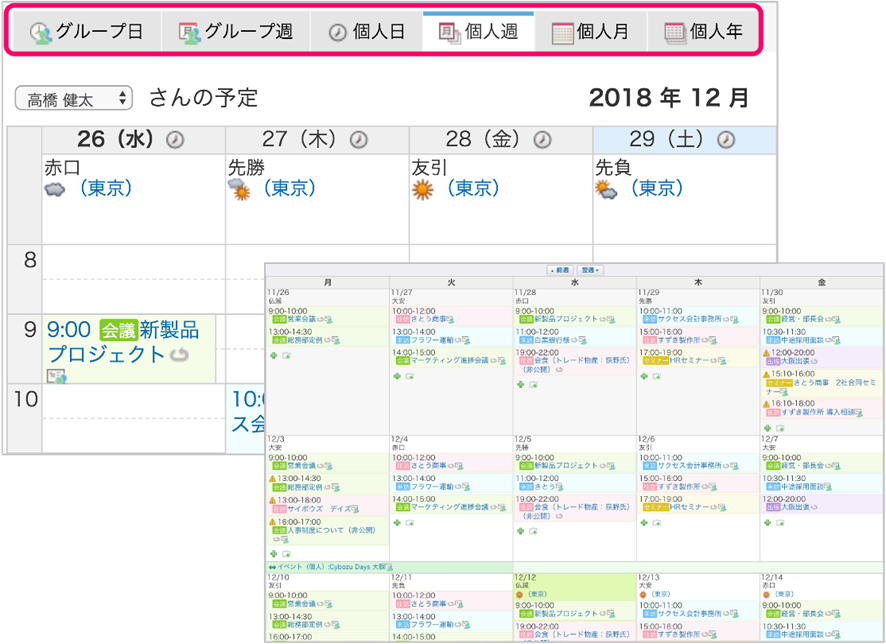Switch to the グループ週 tab

(236, 32)
